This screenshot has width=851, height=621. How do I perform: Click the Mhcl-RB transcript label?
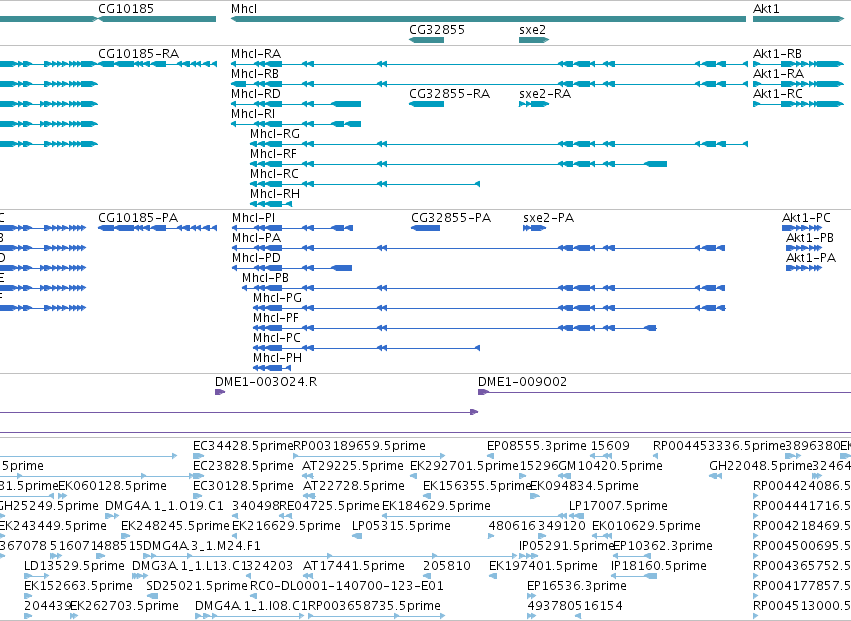pos(255,74)
